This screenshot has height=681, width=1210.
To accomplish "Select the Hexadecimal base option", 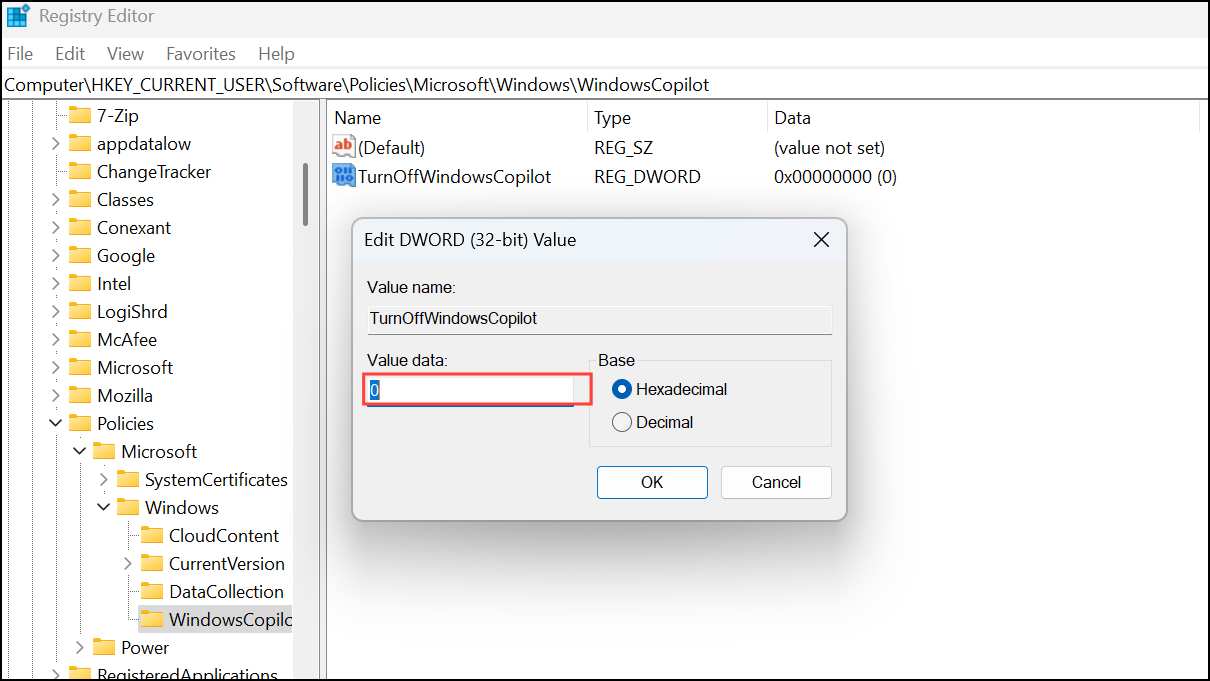I will [670, 389].
